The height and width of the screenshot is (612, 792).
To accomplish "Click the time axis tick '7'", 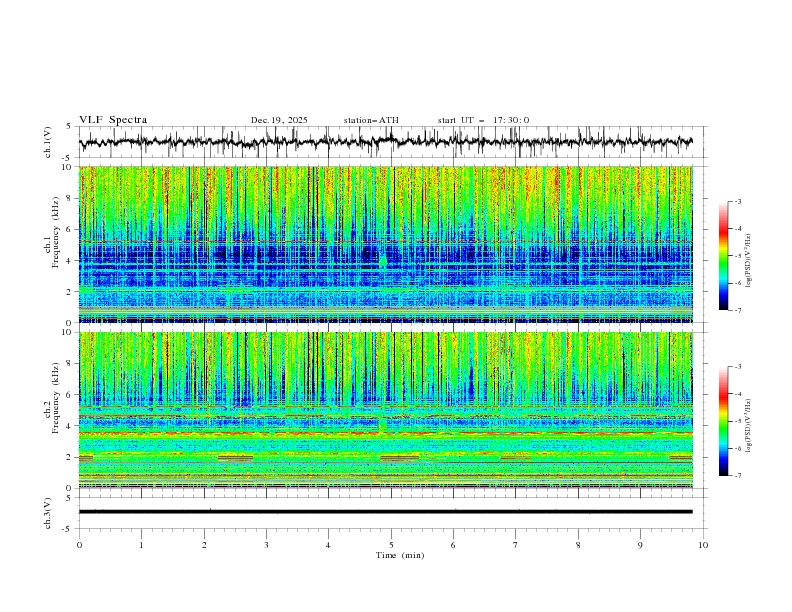I will [516, 545].
